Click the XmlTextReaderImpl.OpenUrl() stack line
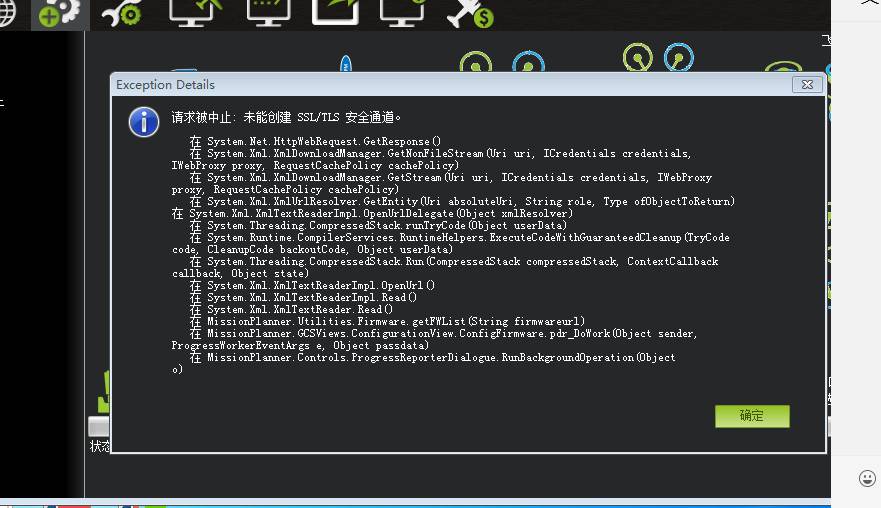 pos(312,285)
